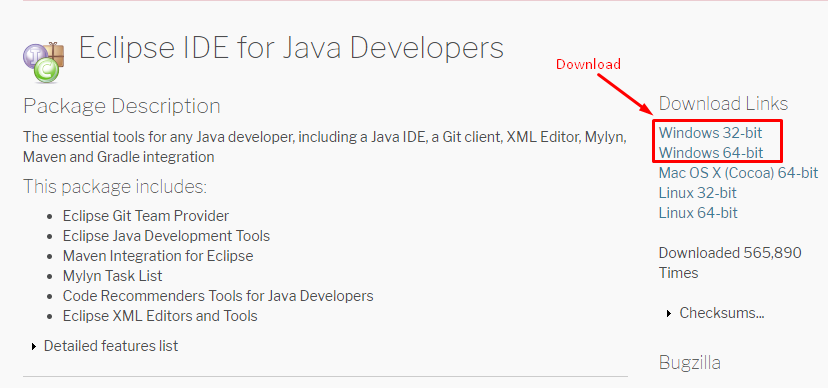828x388 pixels.
Task: Click the Download Links heading
Action: point(723,103)
